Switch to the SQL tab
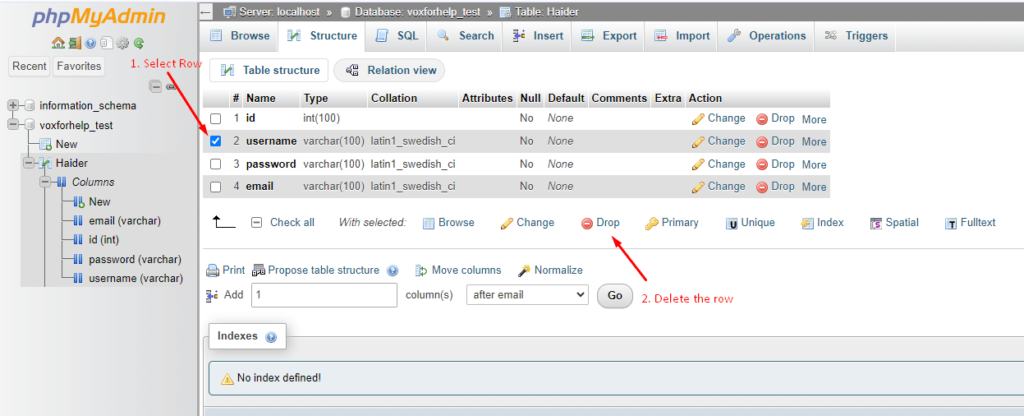The image size is (1024, 416). click(x=396, y=36)
